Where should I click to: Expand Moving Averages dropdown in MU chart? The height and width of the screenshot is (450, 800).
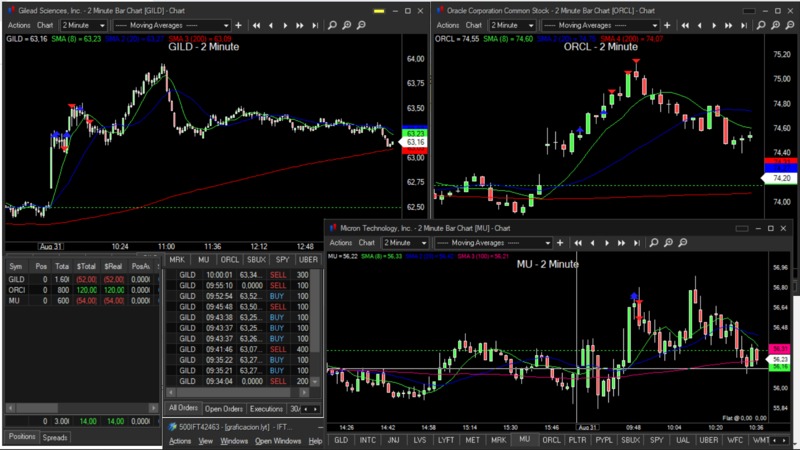click(547, 242)
